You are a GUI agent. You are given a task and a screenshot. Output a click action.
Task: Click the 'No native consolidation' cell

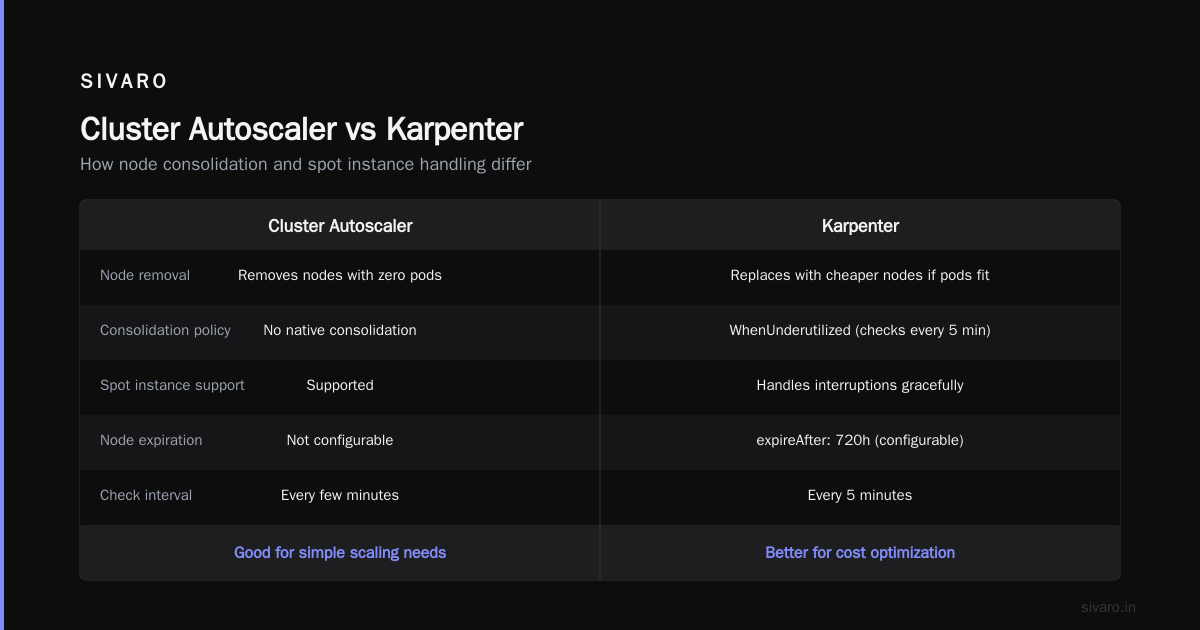[340, 330]
